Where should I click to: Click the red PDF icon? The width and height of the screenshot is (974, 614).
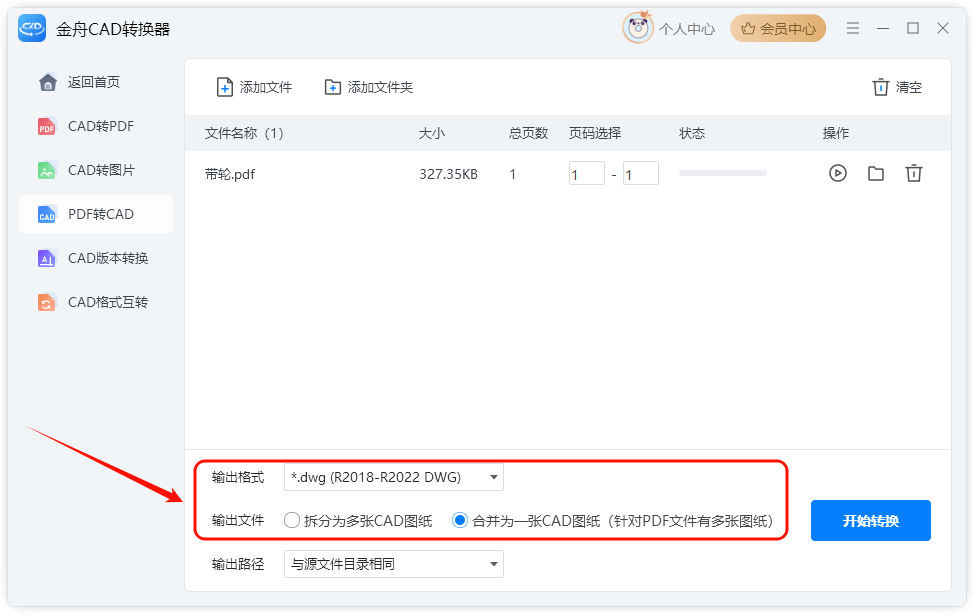(x=47, y=126)
